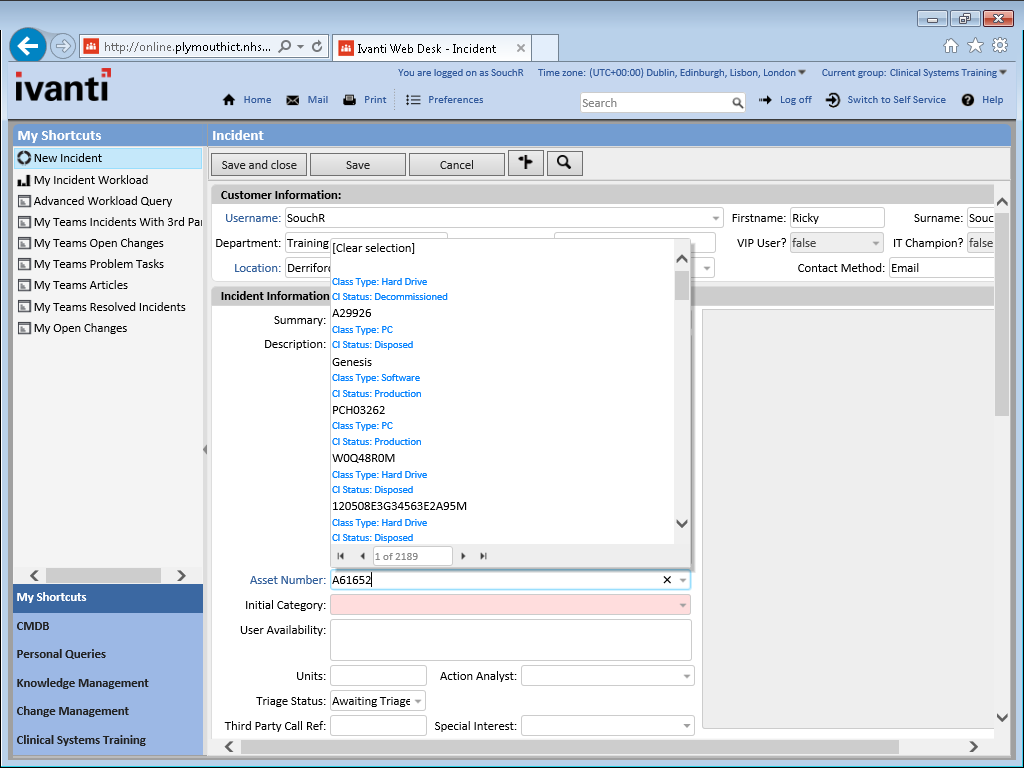Click Save and close button
Screen dimensions: 1024x768
click(x=259, y=165)
